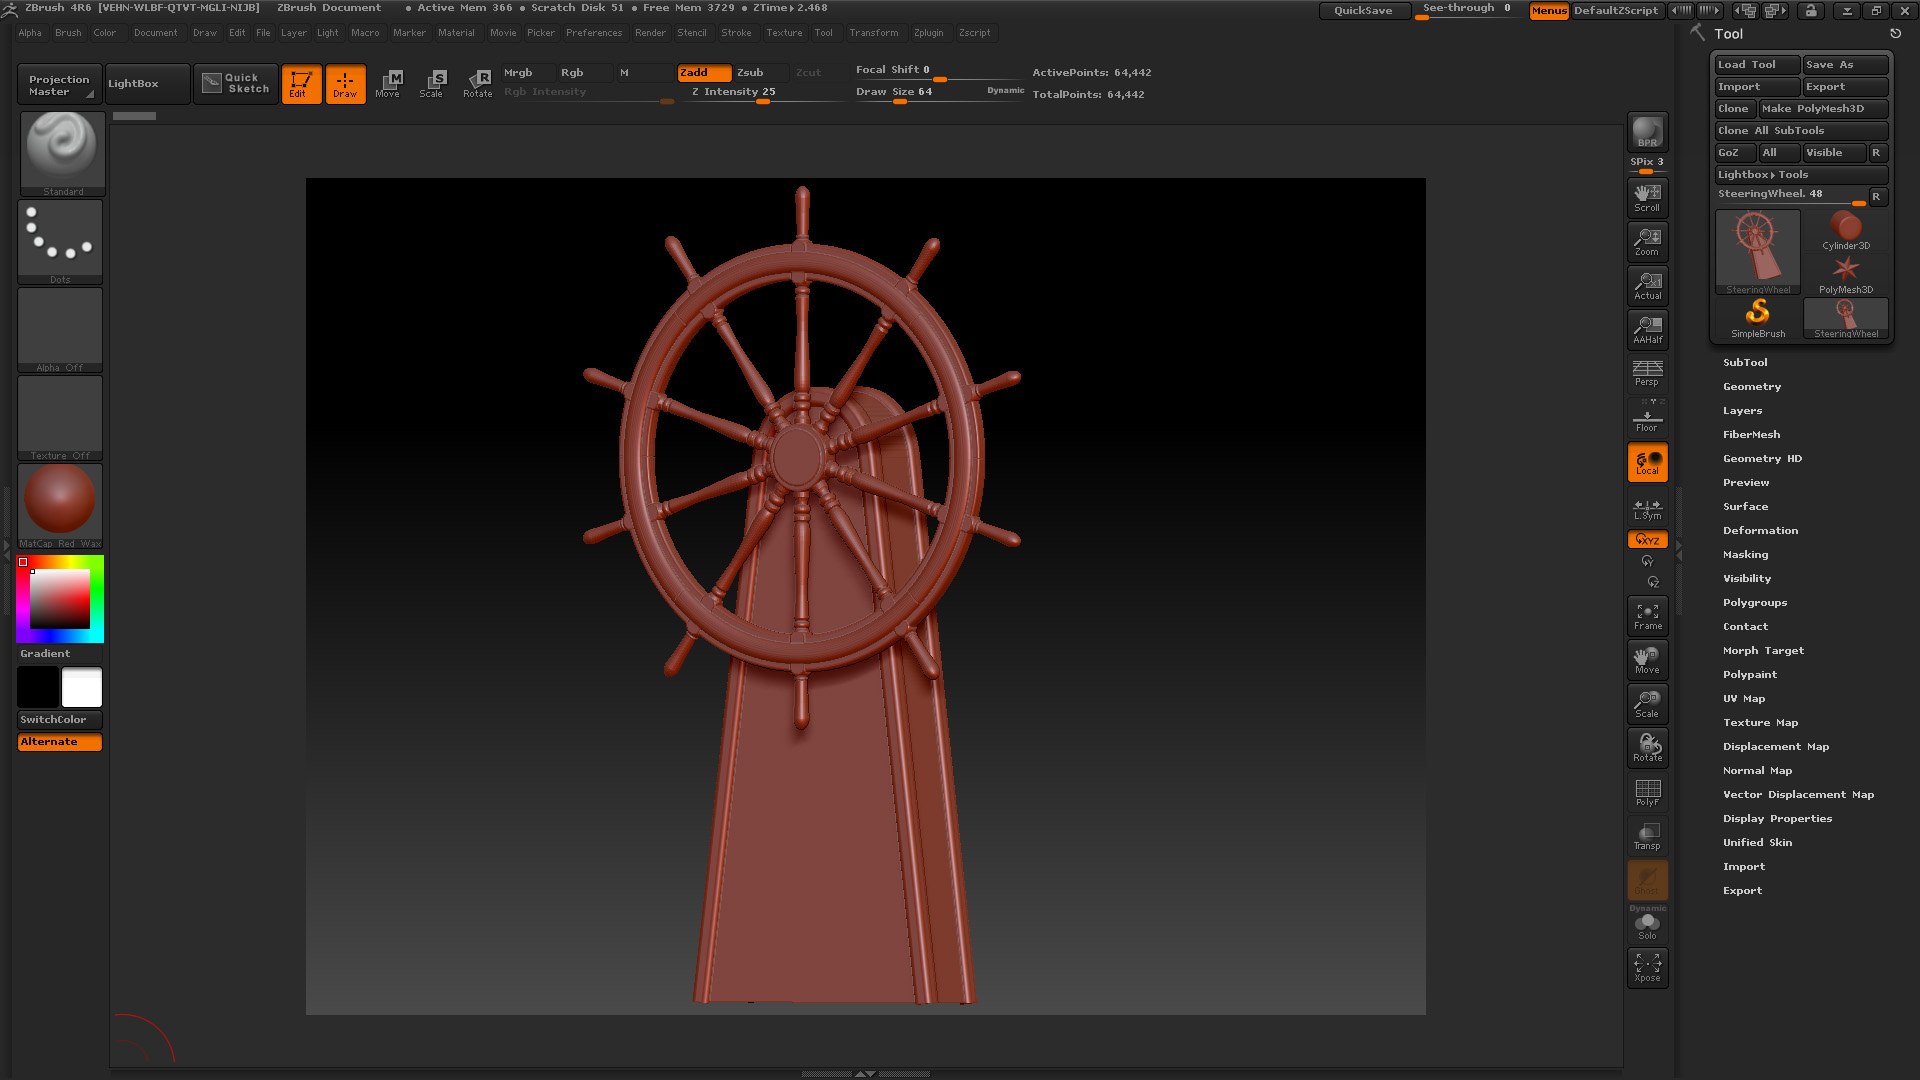
Task: Open LightBox browser
Action: point(147,83)
